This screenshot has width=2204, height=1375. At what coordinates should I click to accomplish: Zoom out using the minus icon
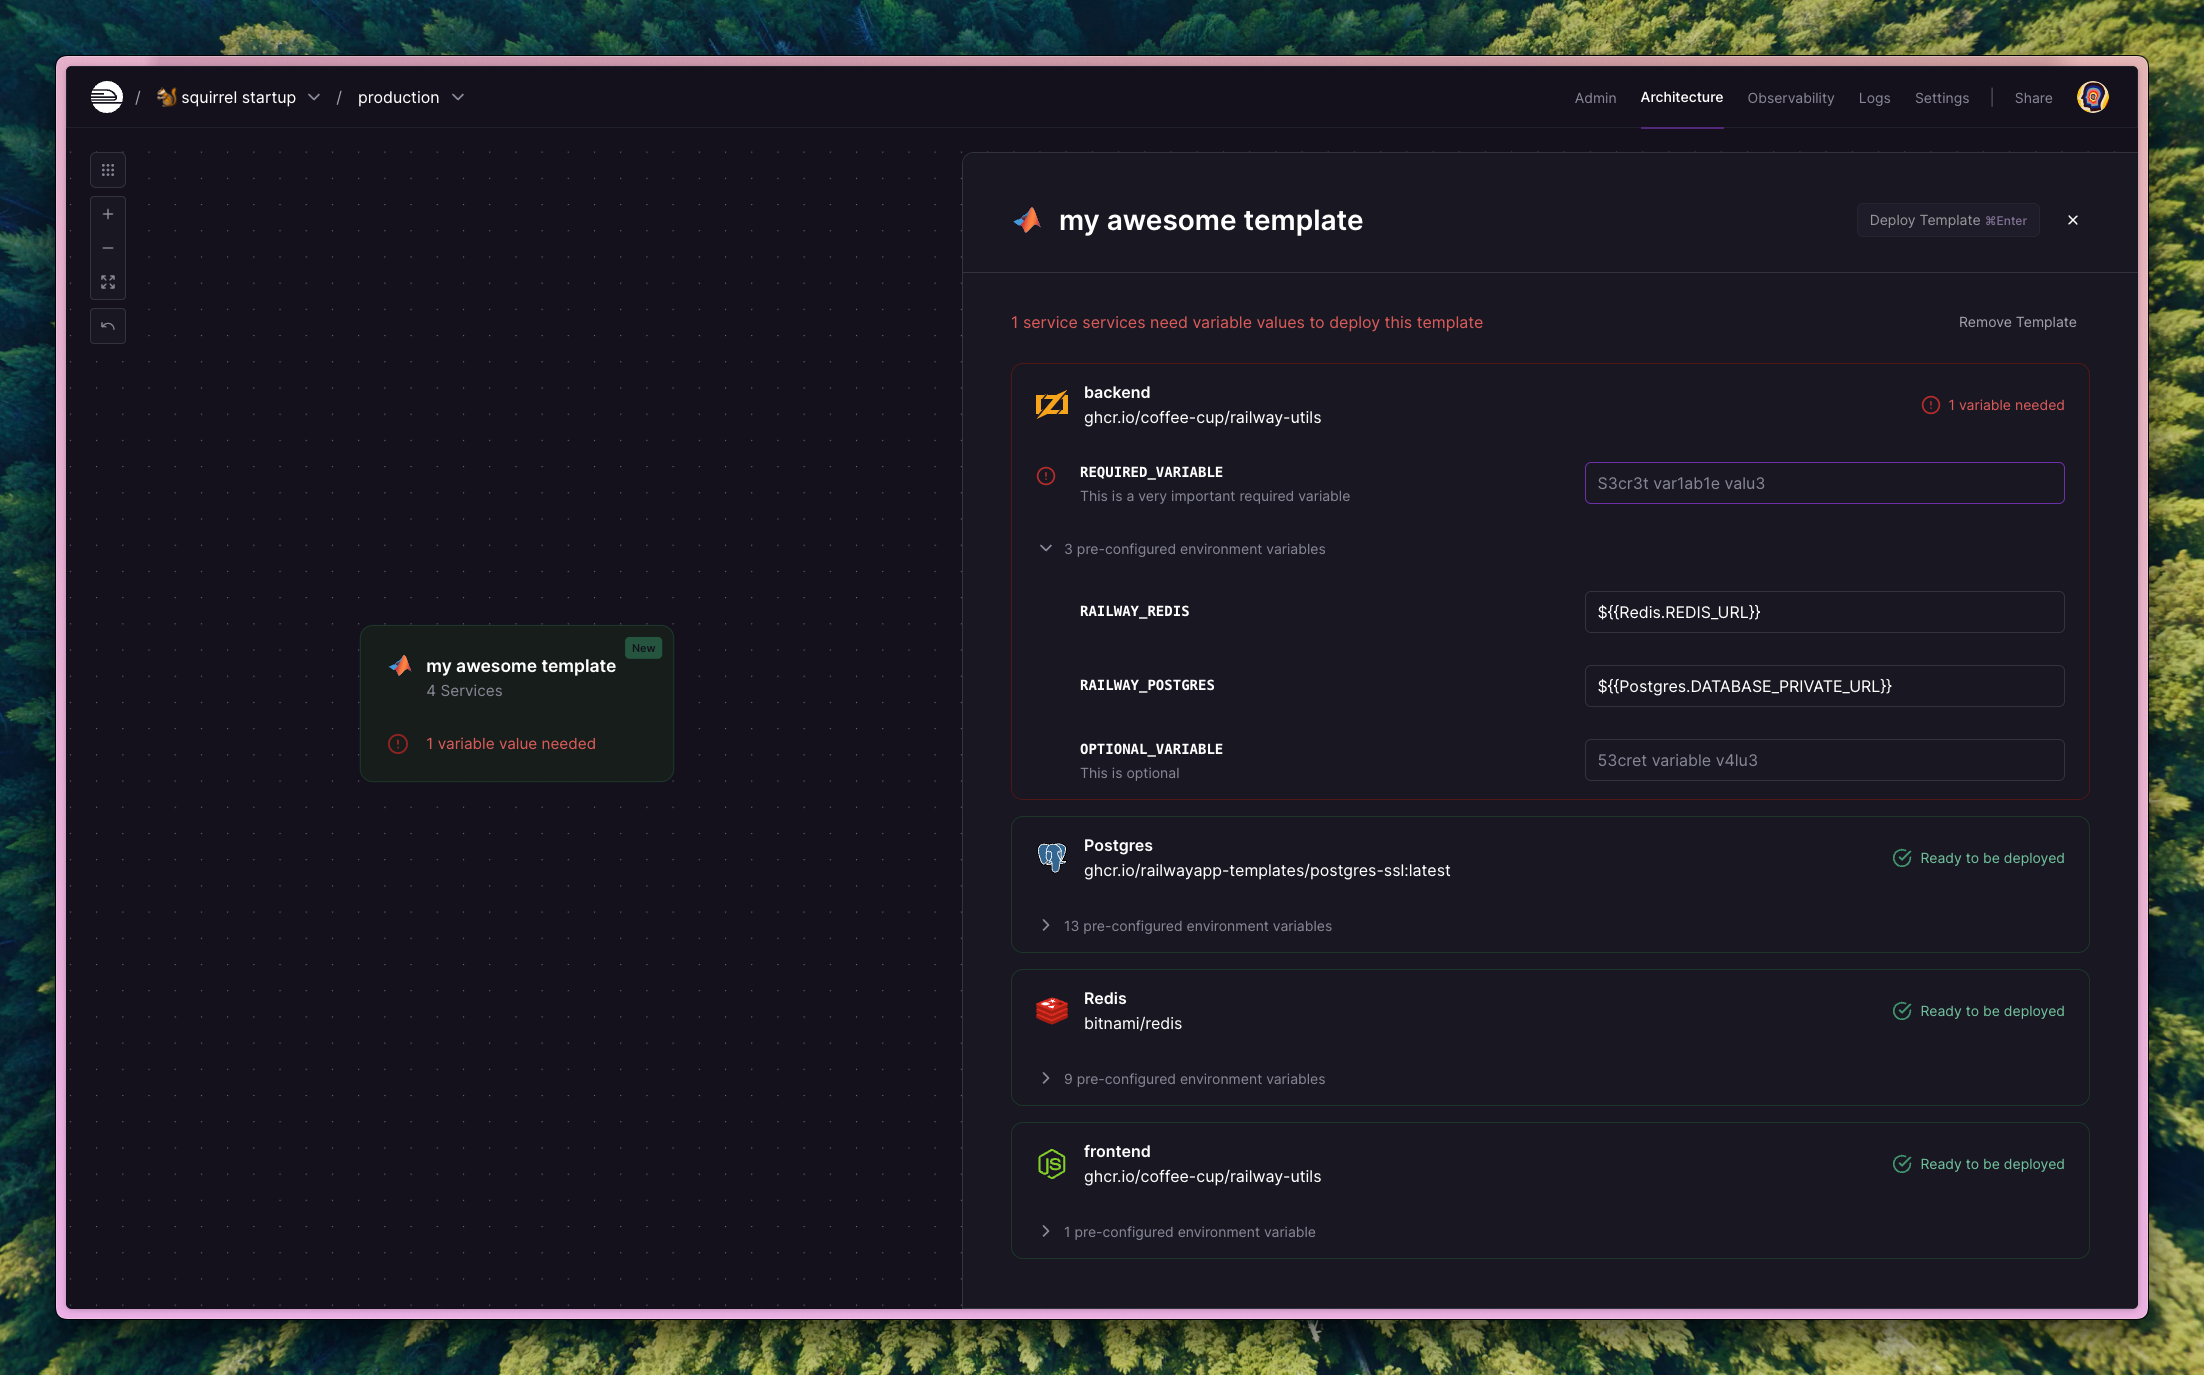(107, 247)
